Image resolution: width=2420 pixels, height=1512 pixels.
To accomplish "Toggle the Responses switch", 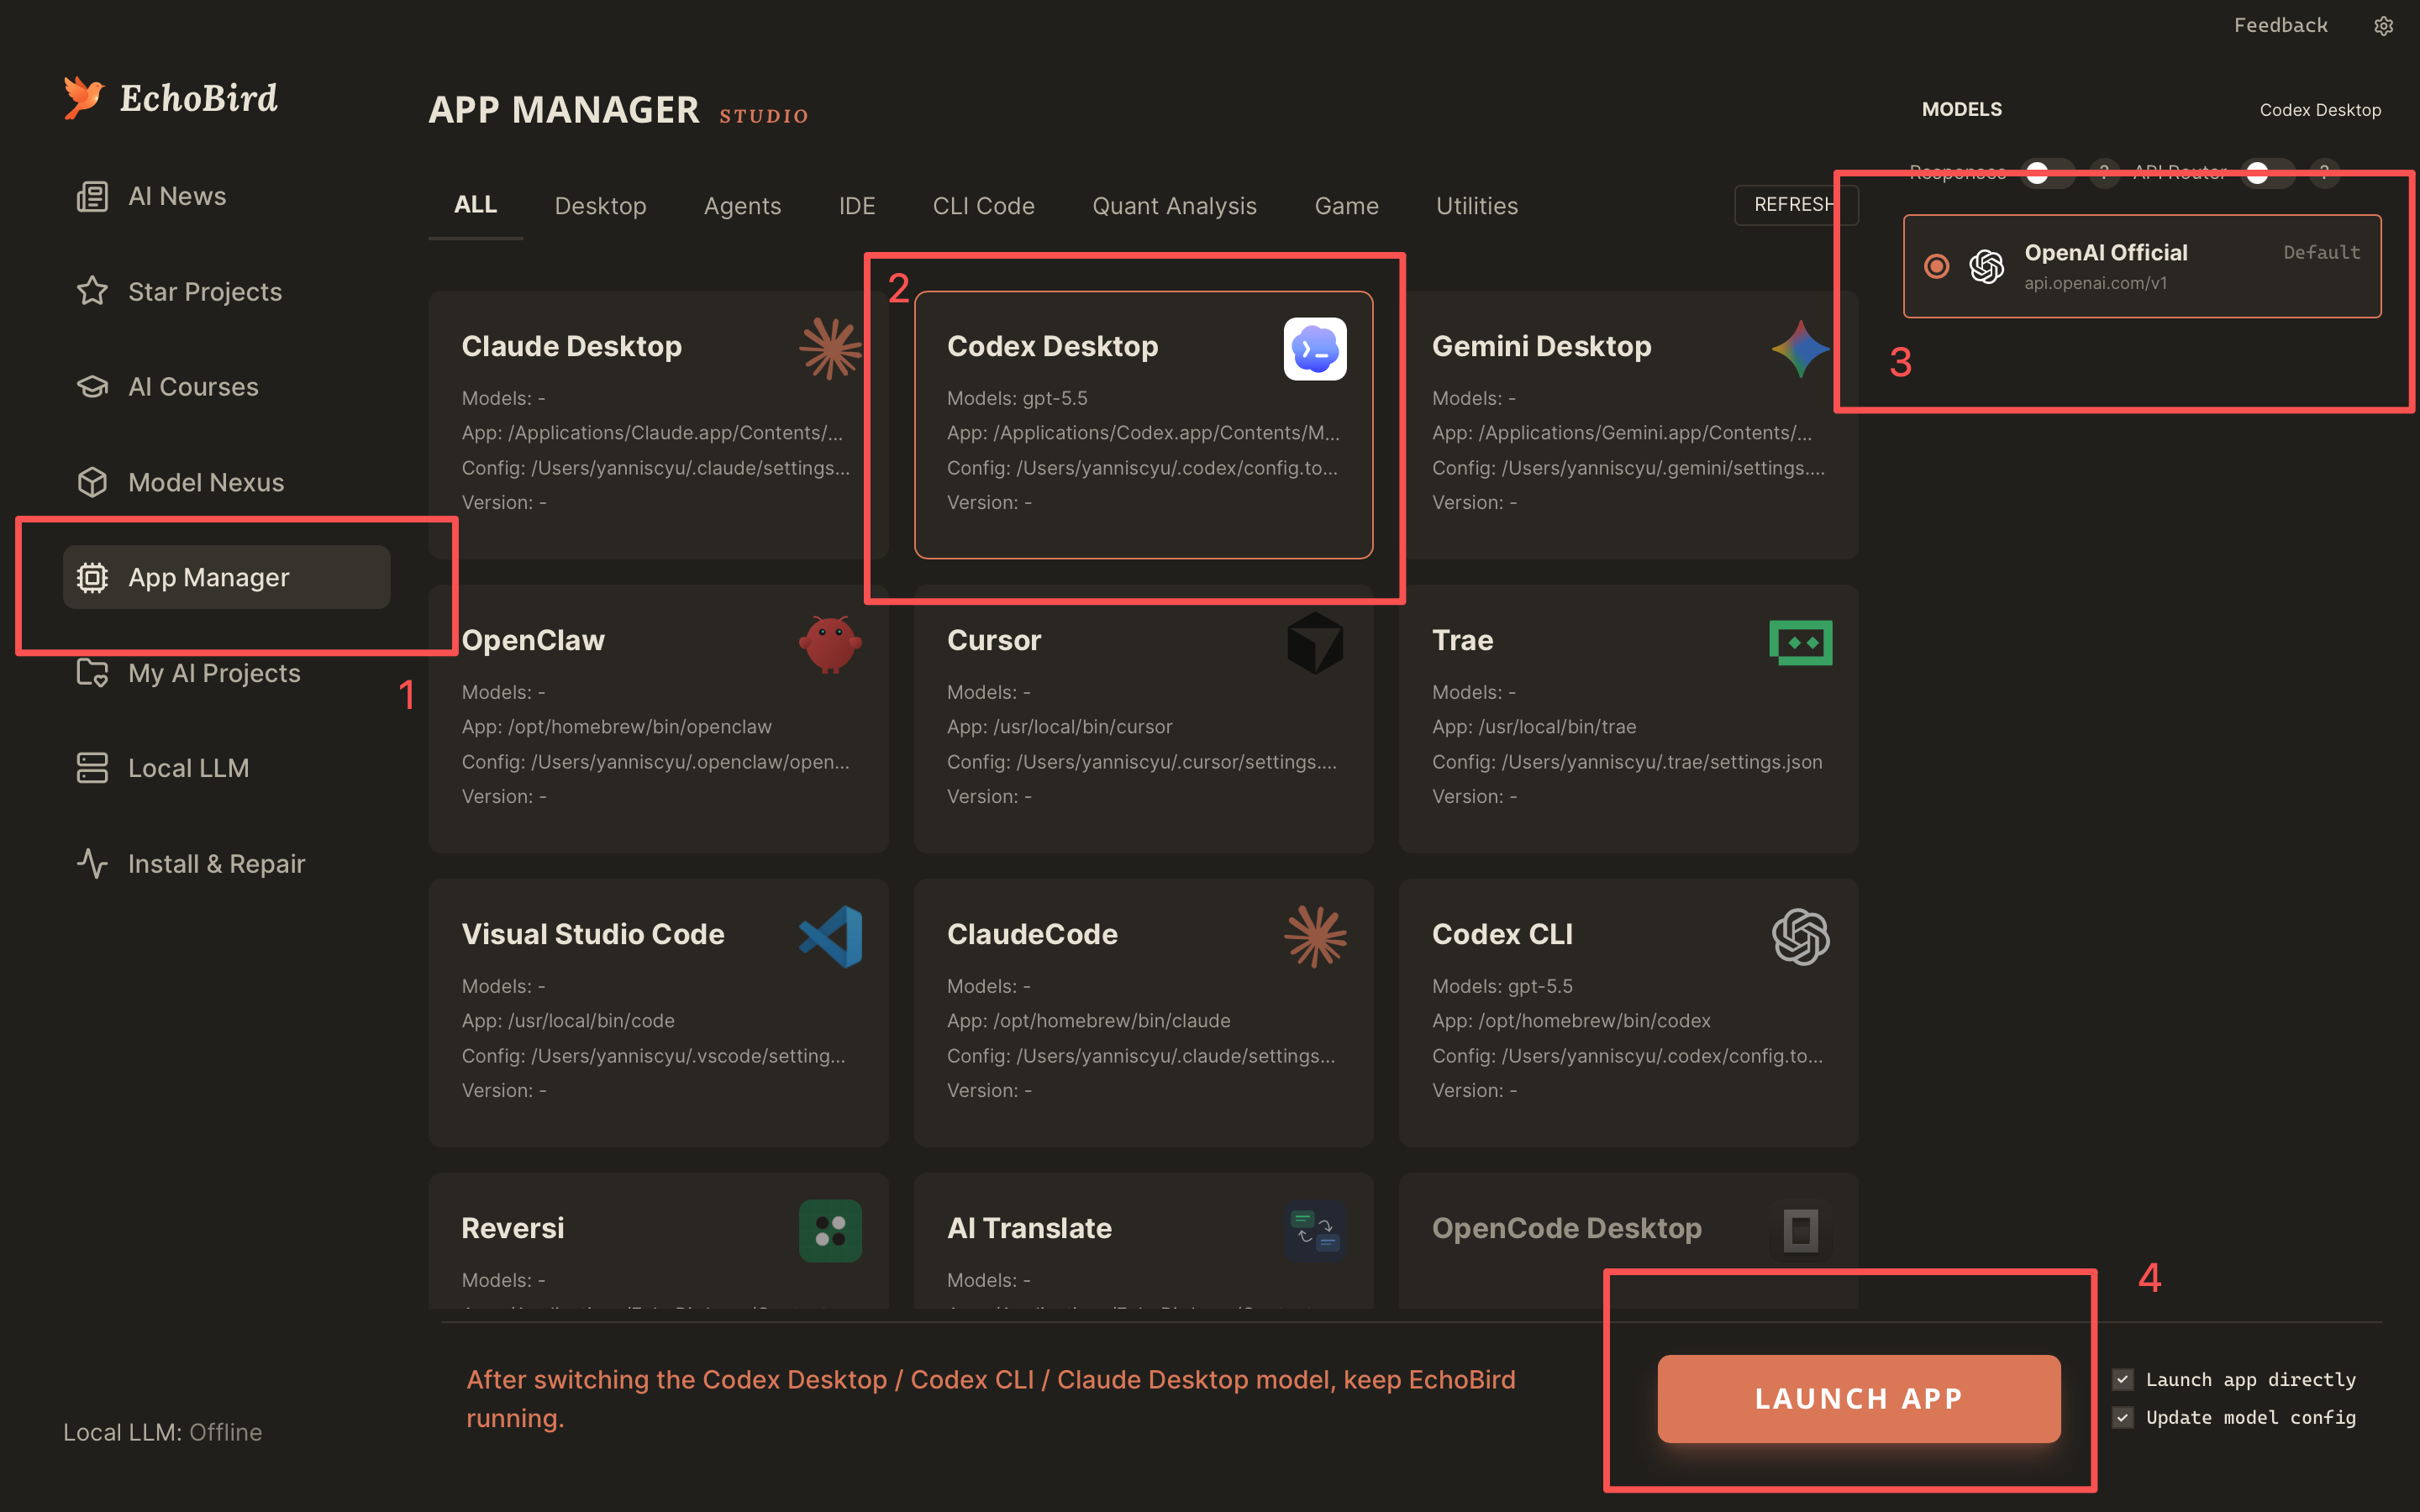I will click(2047, 173).
